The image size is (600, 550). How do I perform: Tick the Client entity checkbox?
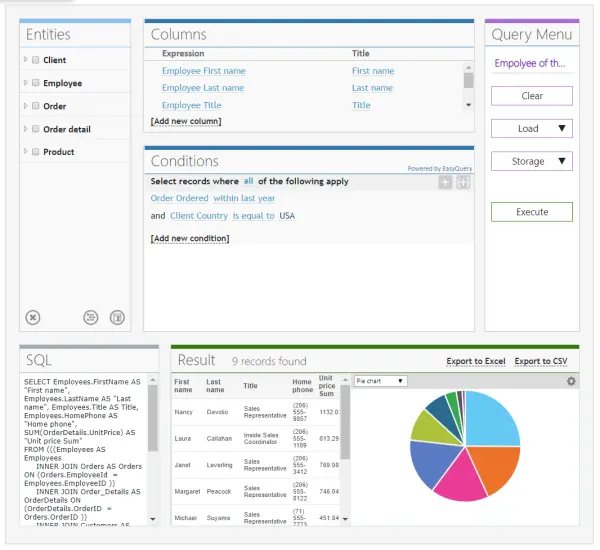36,60
